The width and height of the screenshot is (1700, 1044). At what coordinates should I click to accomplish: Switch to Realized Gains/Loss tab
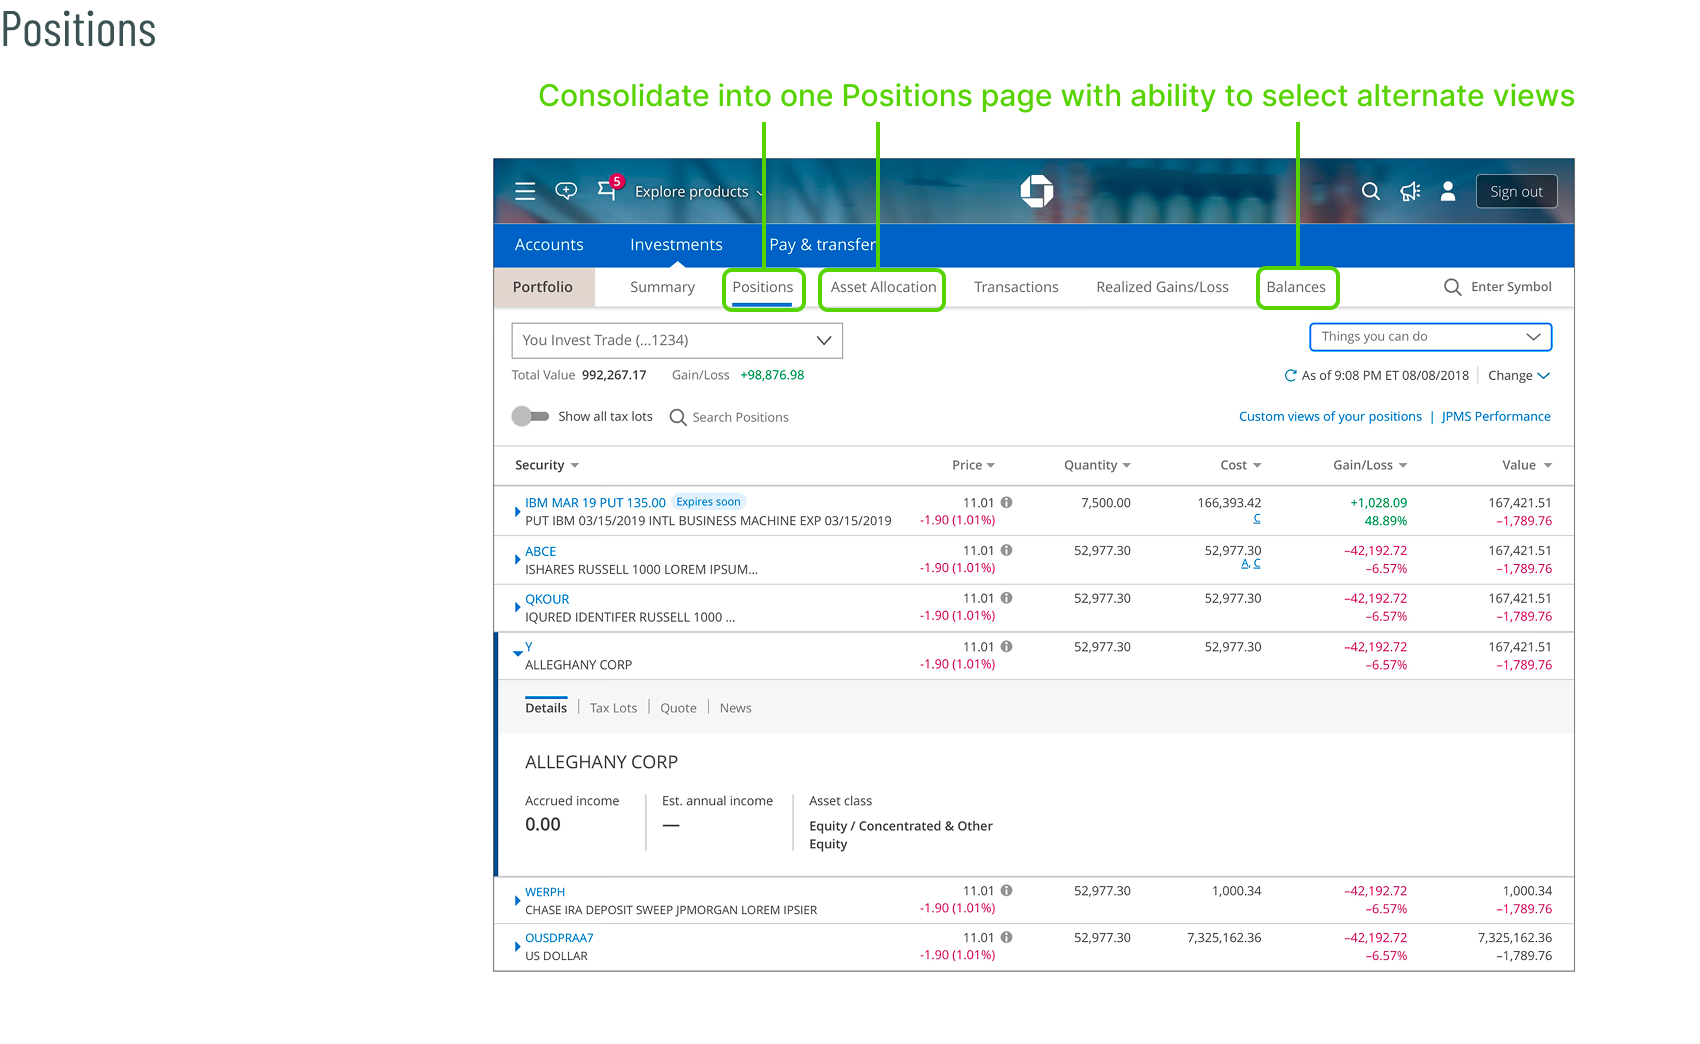click(1162, 287)
